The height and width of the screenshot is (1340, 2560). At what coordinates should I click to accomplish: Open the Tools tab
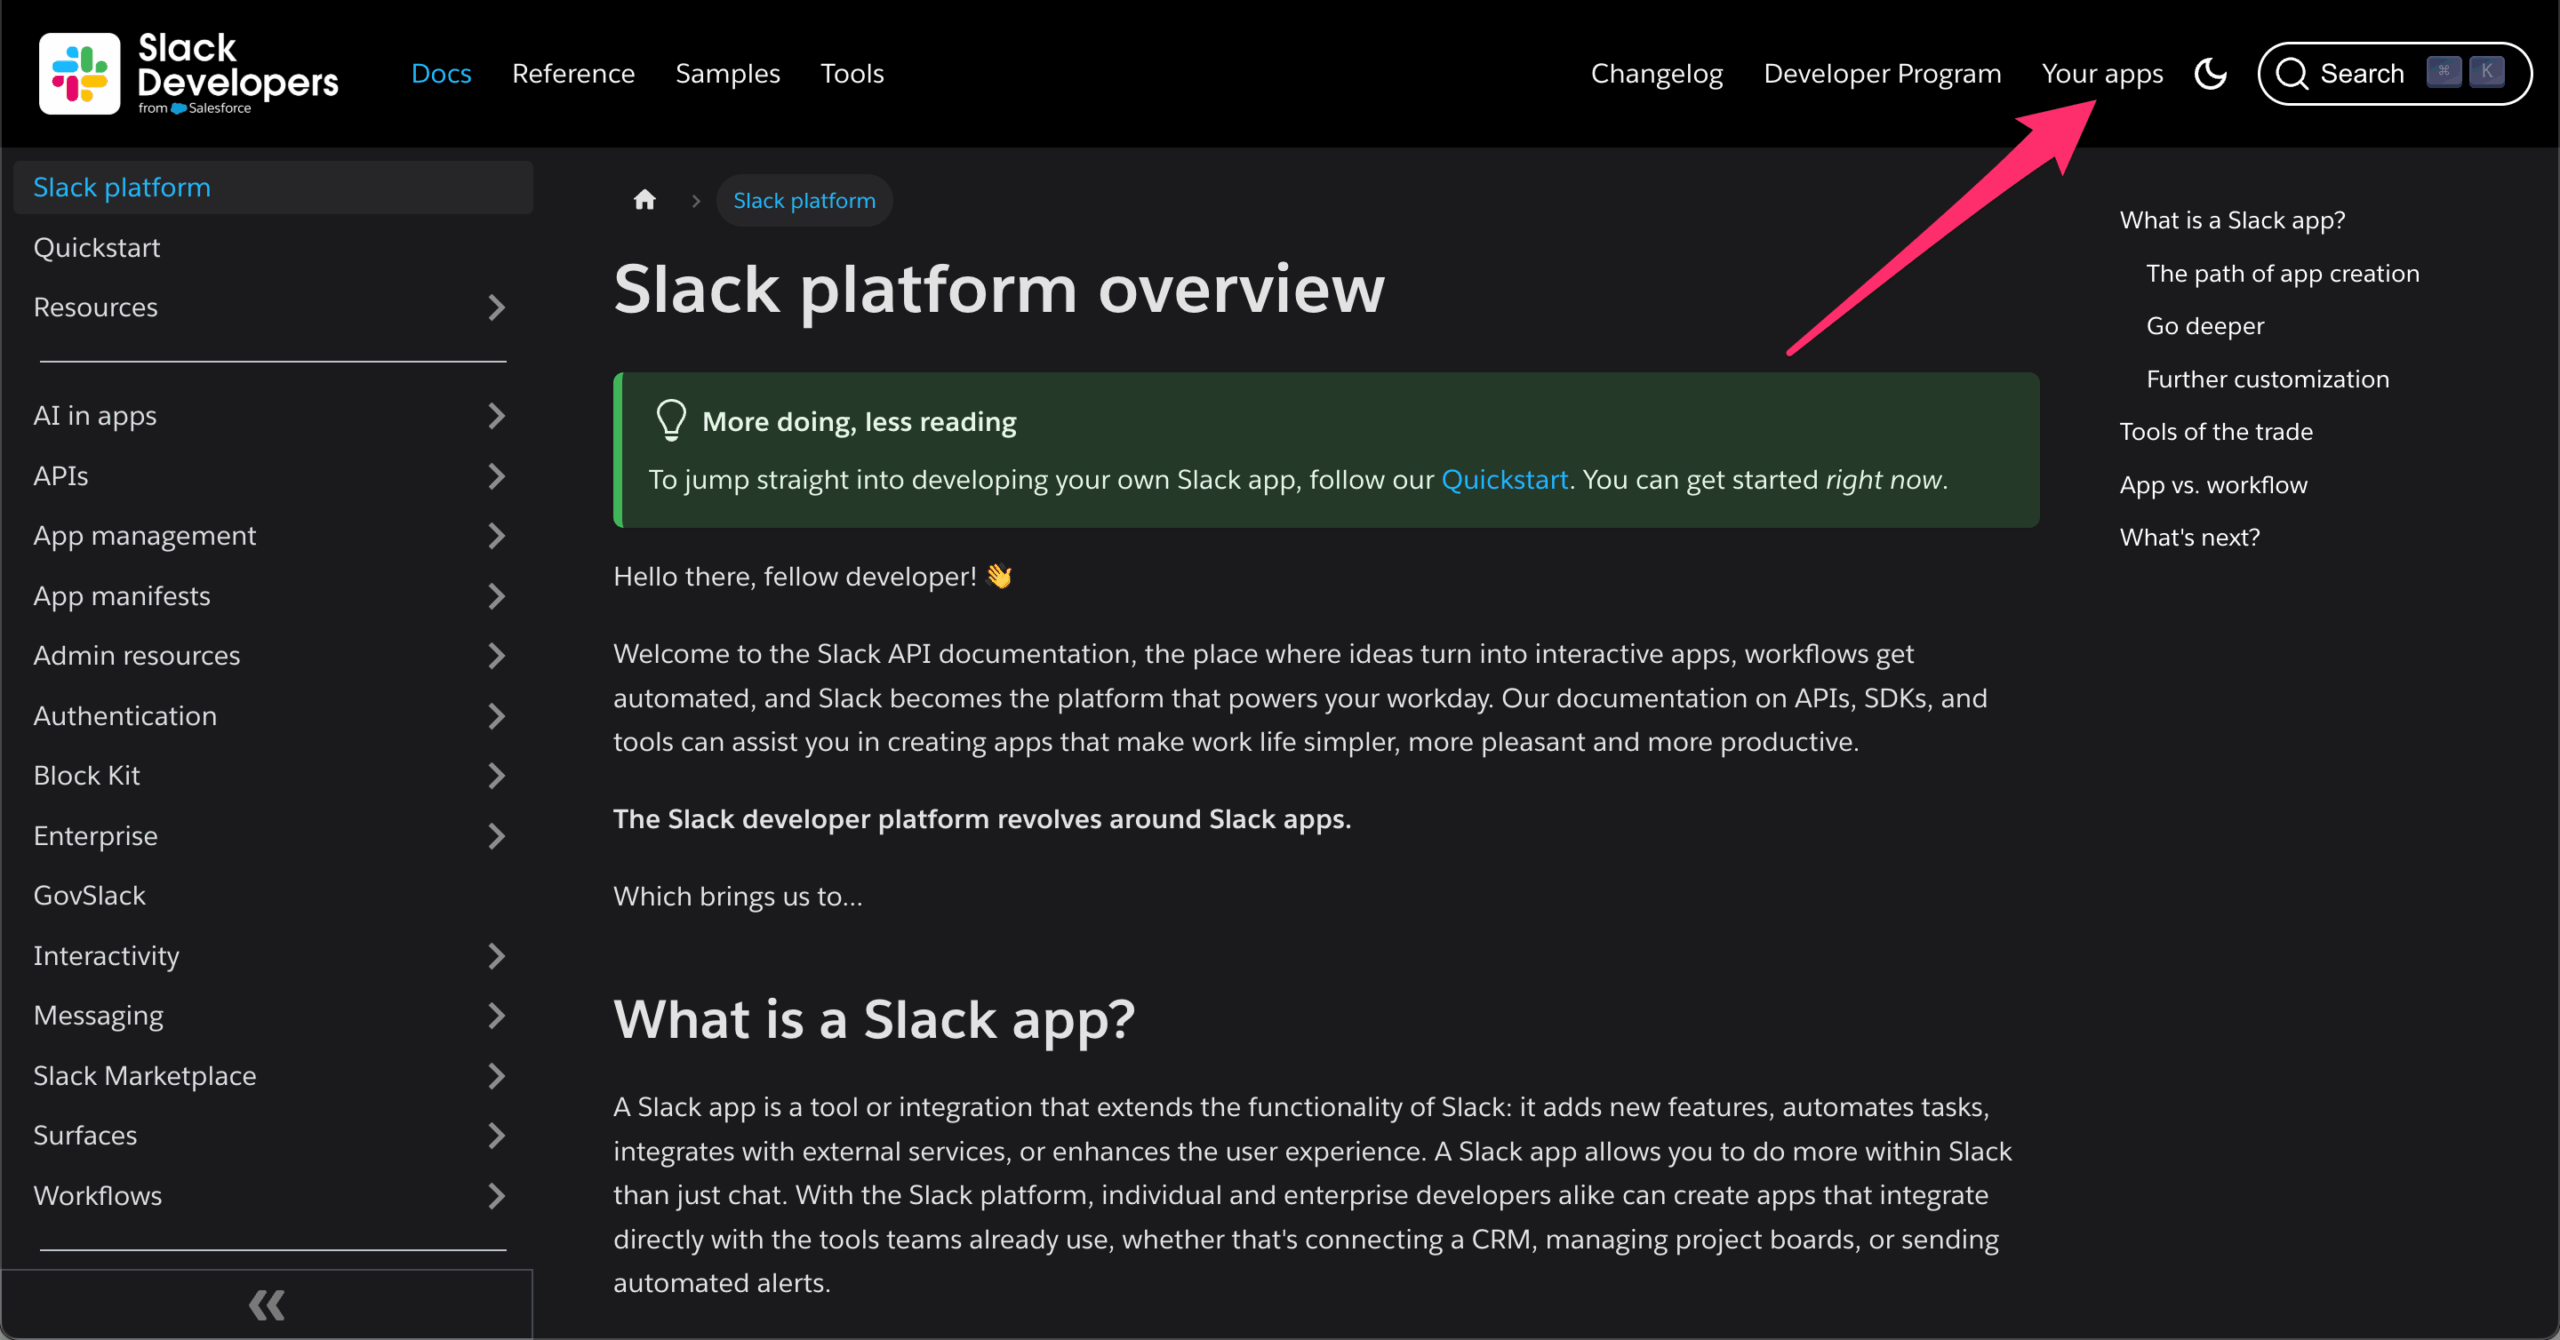point(852,74)
